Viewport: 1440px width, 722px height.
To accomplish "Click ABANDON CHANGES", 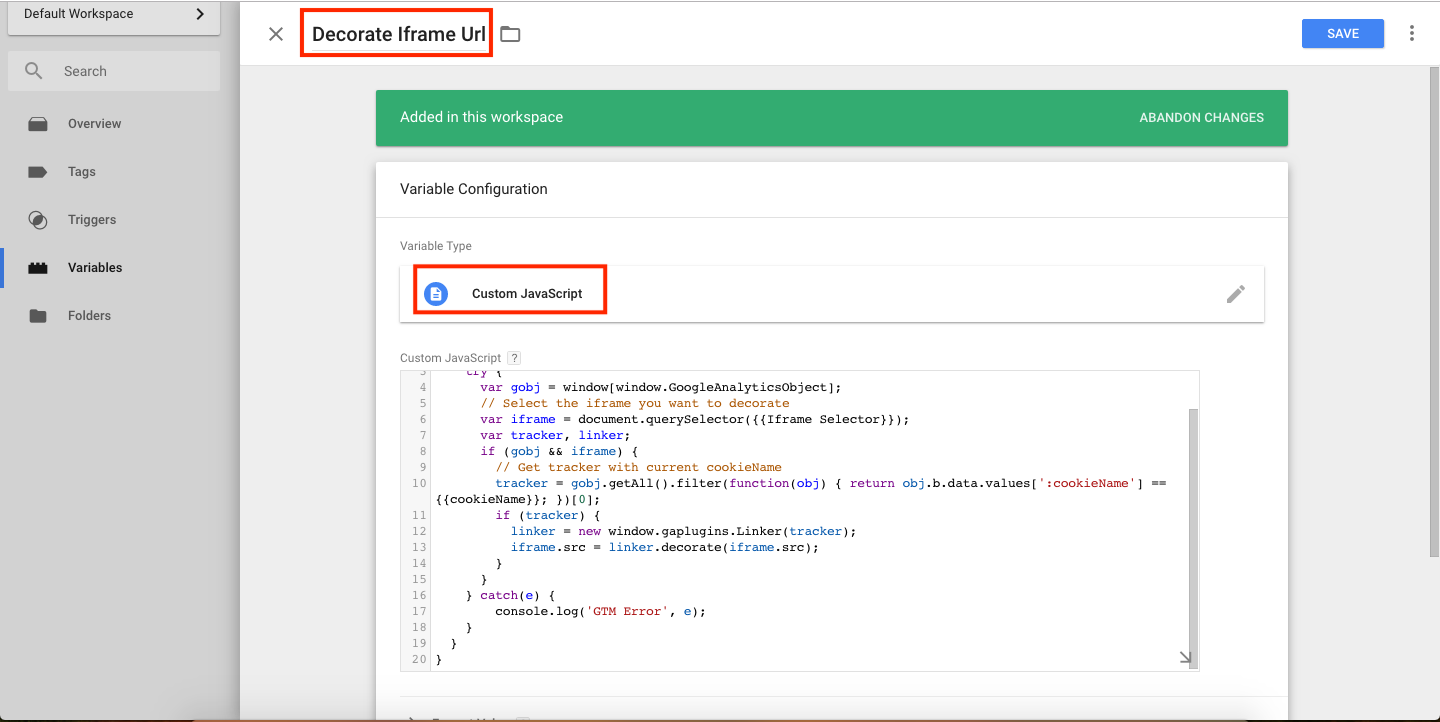I will (x=1201, y=117).
